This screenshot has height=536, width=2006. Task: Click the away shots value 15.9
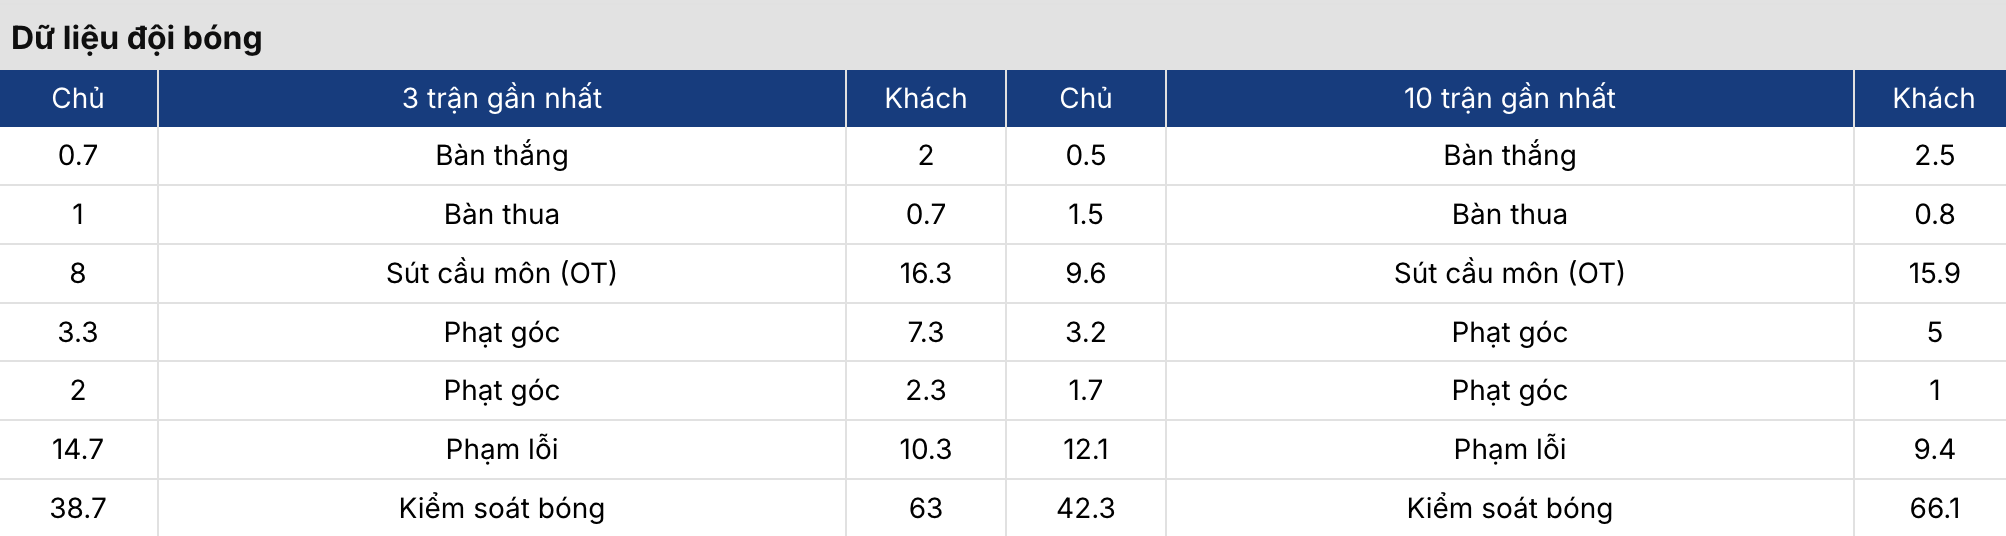click(1934, 273)
